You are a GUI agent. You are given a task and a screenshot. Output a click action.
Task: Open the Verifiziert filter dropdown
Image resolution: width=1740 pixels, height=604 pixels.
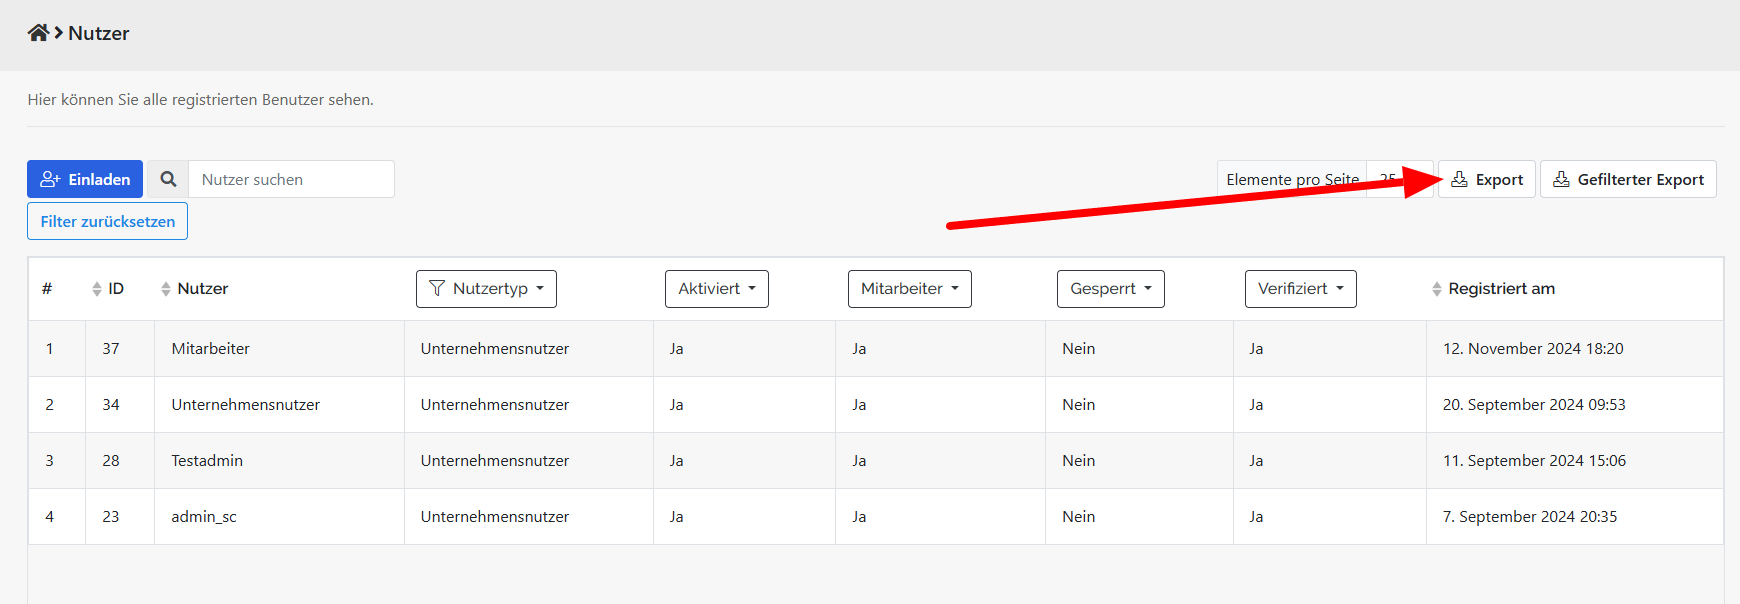pos(1300,289)
